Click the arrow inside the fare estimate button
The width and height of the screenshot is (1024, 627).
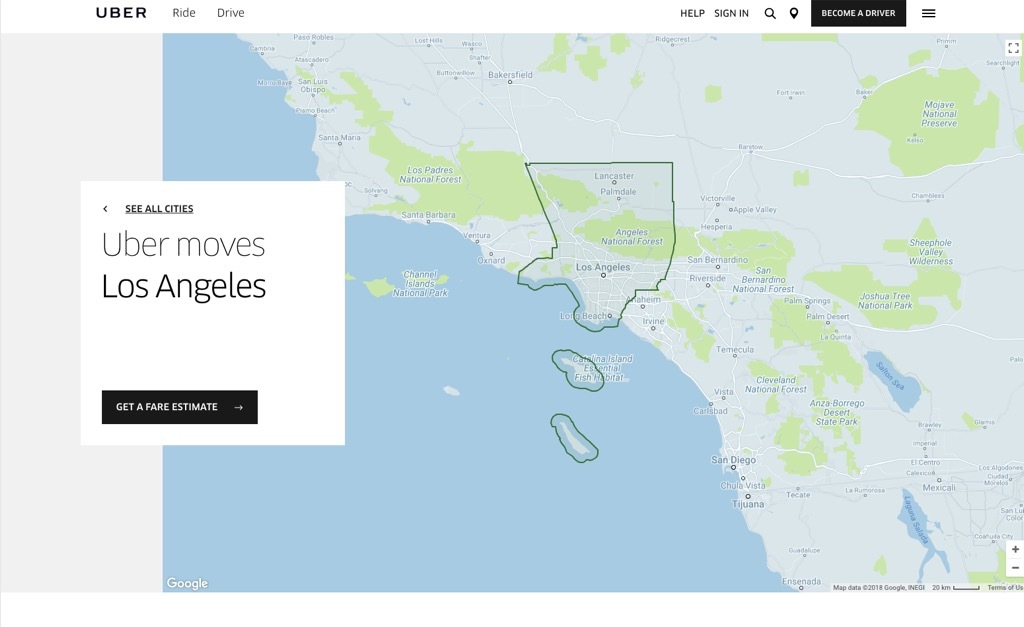click(x=238, y=407)
